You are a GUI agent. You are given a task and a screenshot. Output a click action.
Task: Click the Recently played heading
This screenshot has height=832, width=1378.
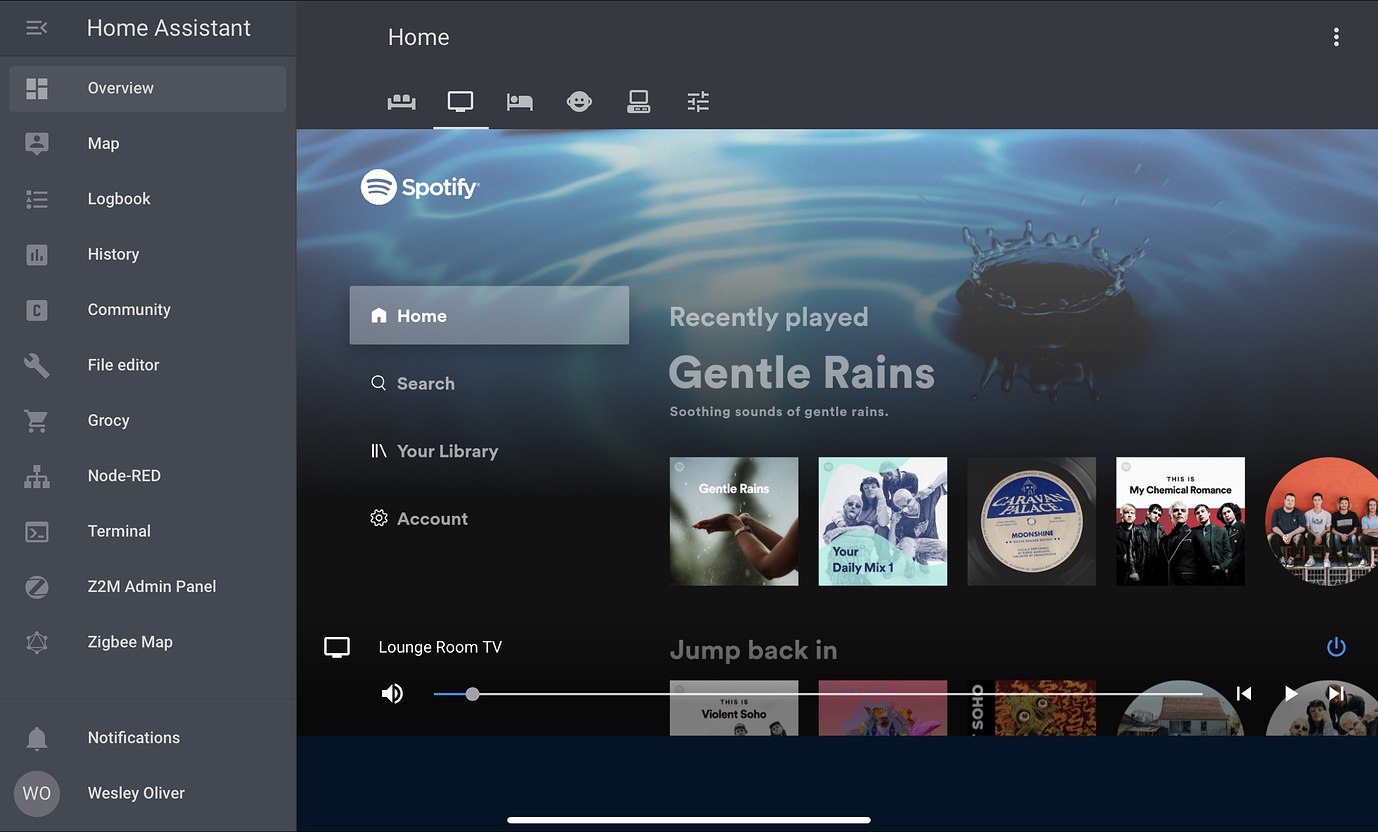tap(769, 317)
